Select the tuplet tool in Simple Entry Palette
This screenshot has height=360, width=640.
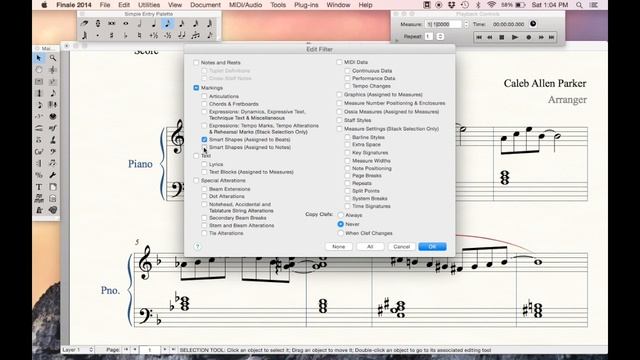(196, 36)
